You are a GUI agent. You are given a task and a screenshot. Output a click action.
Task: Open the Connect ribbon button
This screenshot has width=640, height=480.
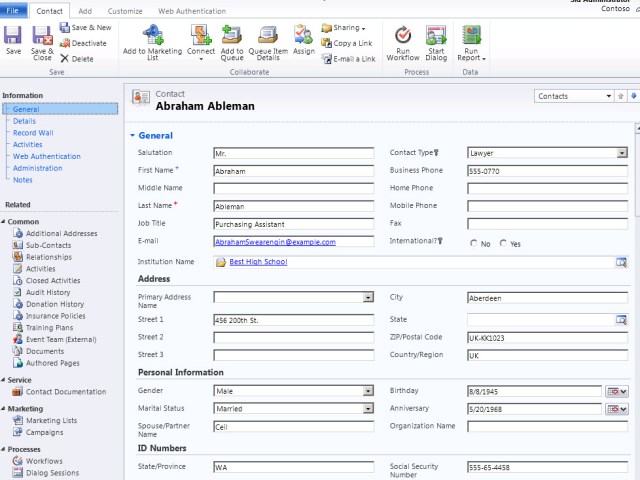[200, 36]
